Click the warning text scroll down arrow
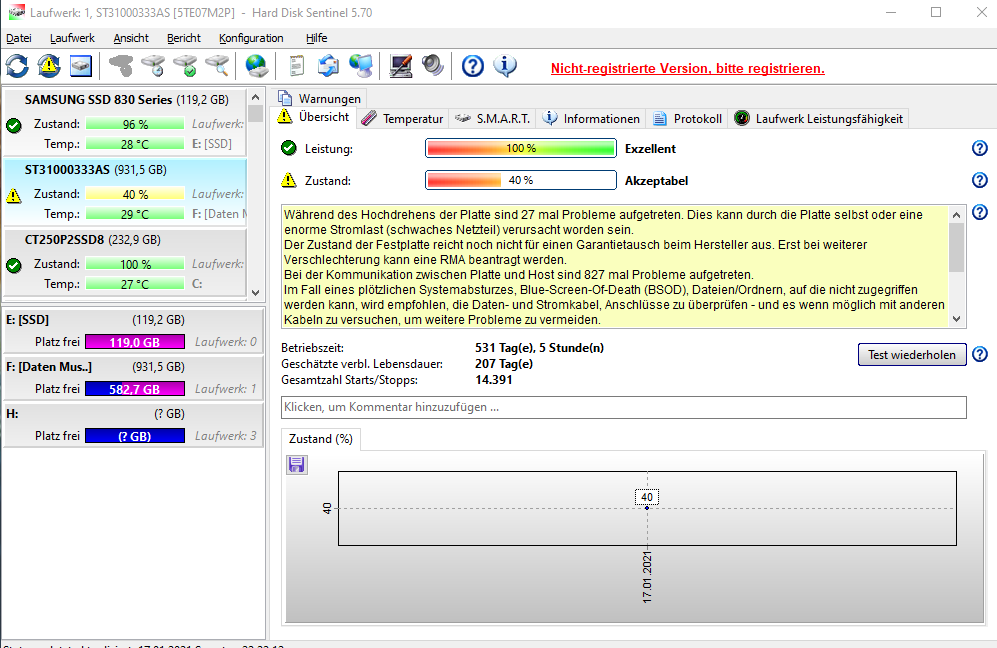The width and height of the screenshot is (997, 648). pyautogui.click(x=957, y=319)
